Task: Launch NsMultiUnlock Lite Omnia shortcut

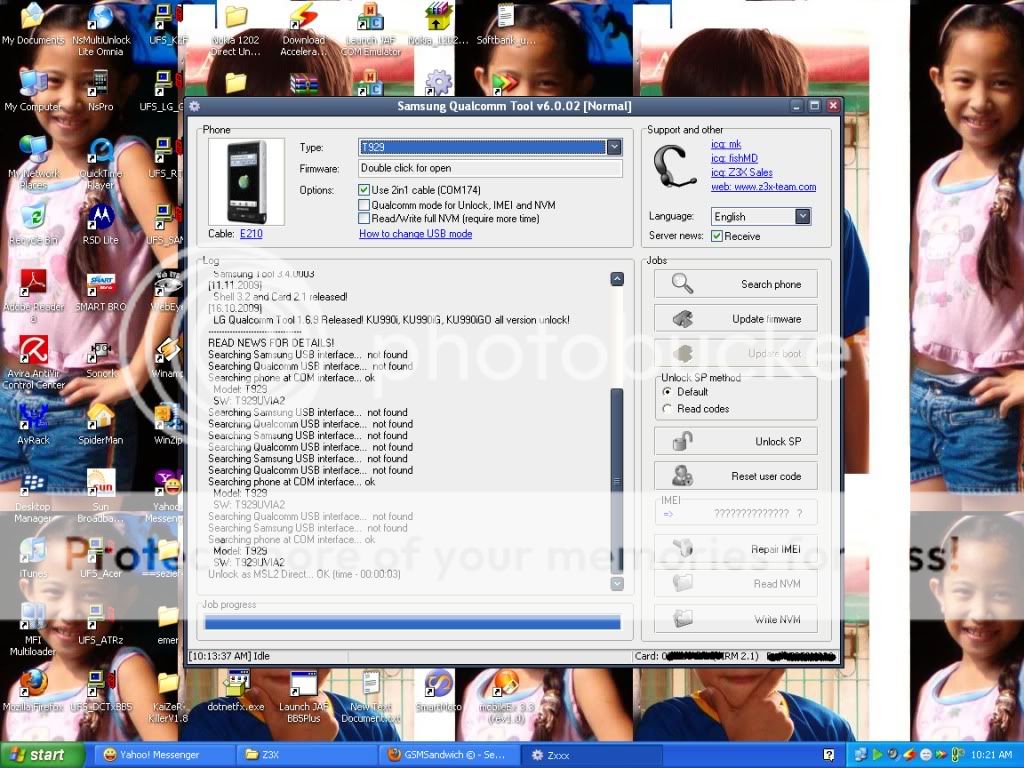Action: (x=101, y=29)
